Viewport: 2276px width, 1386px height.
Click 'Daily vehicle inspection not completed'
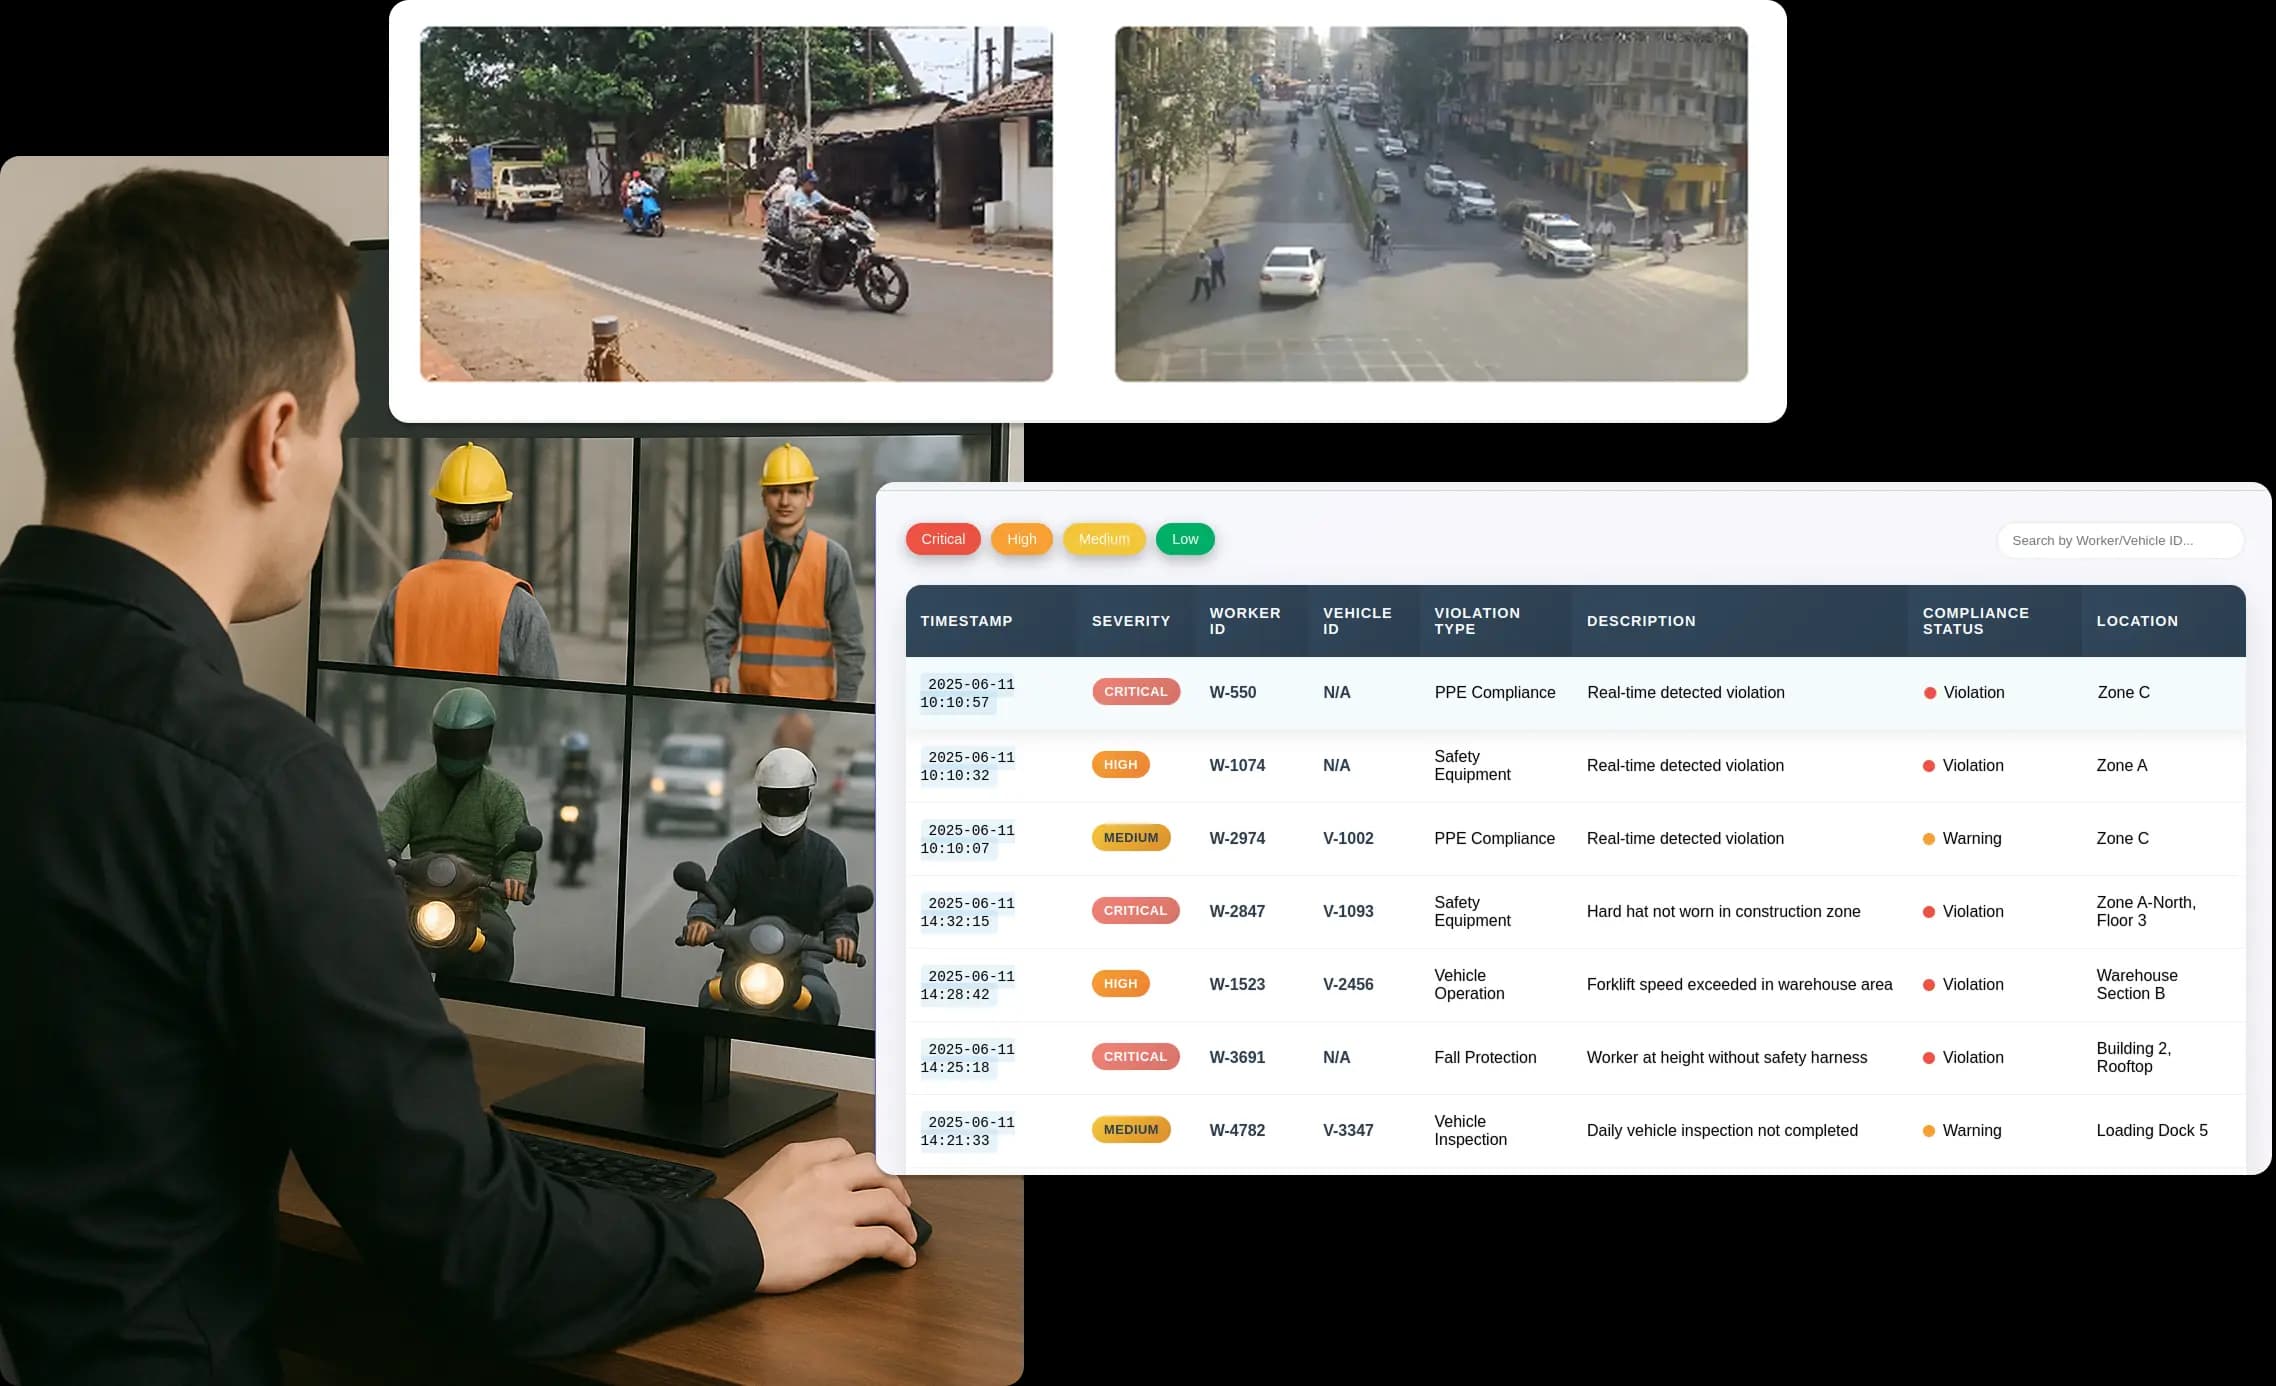[x=1722, y=1130]
